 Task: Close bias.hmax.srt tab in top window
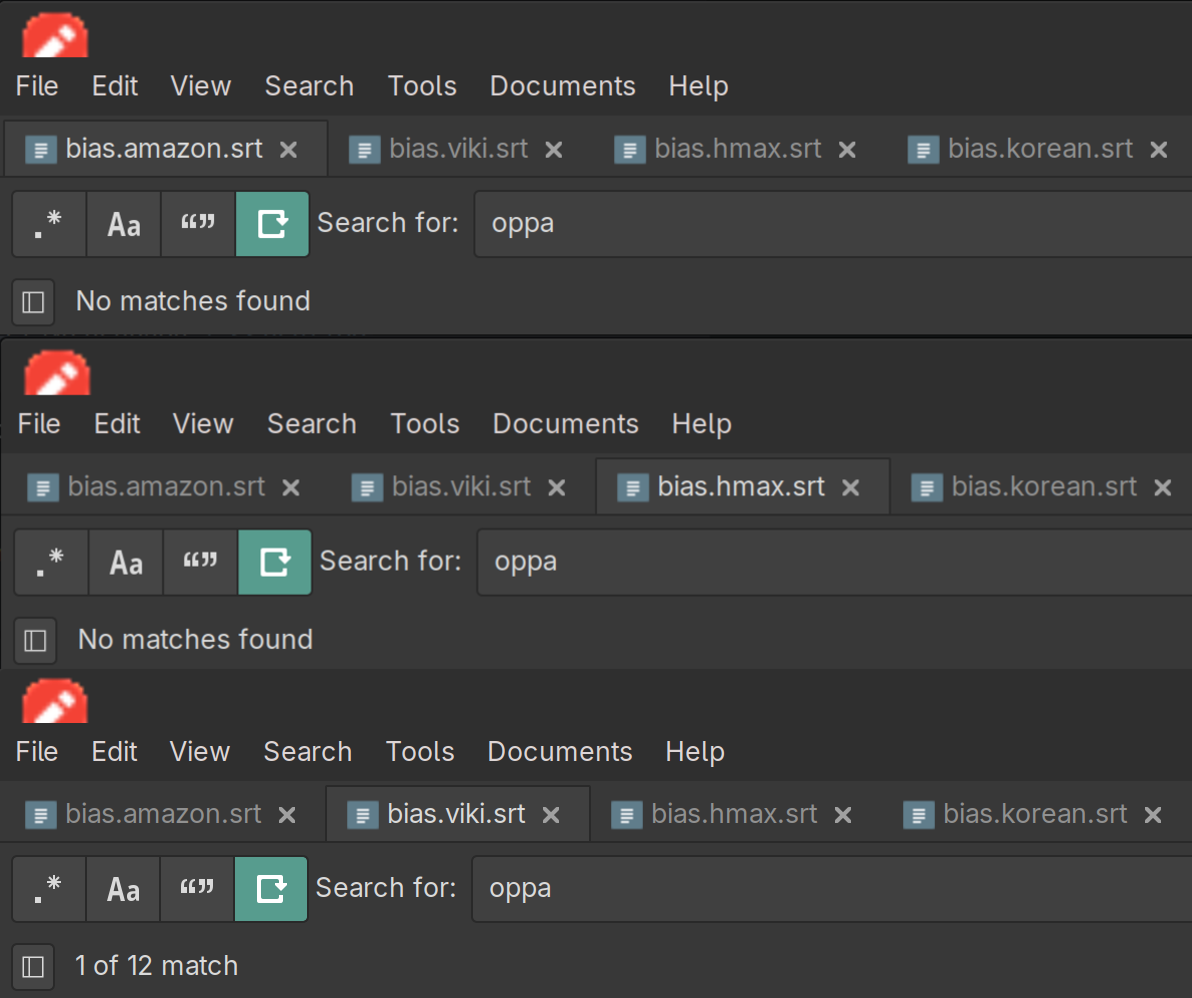click(x=848, y=150)
